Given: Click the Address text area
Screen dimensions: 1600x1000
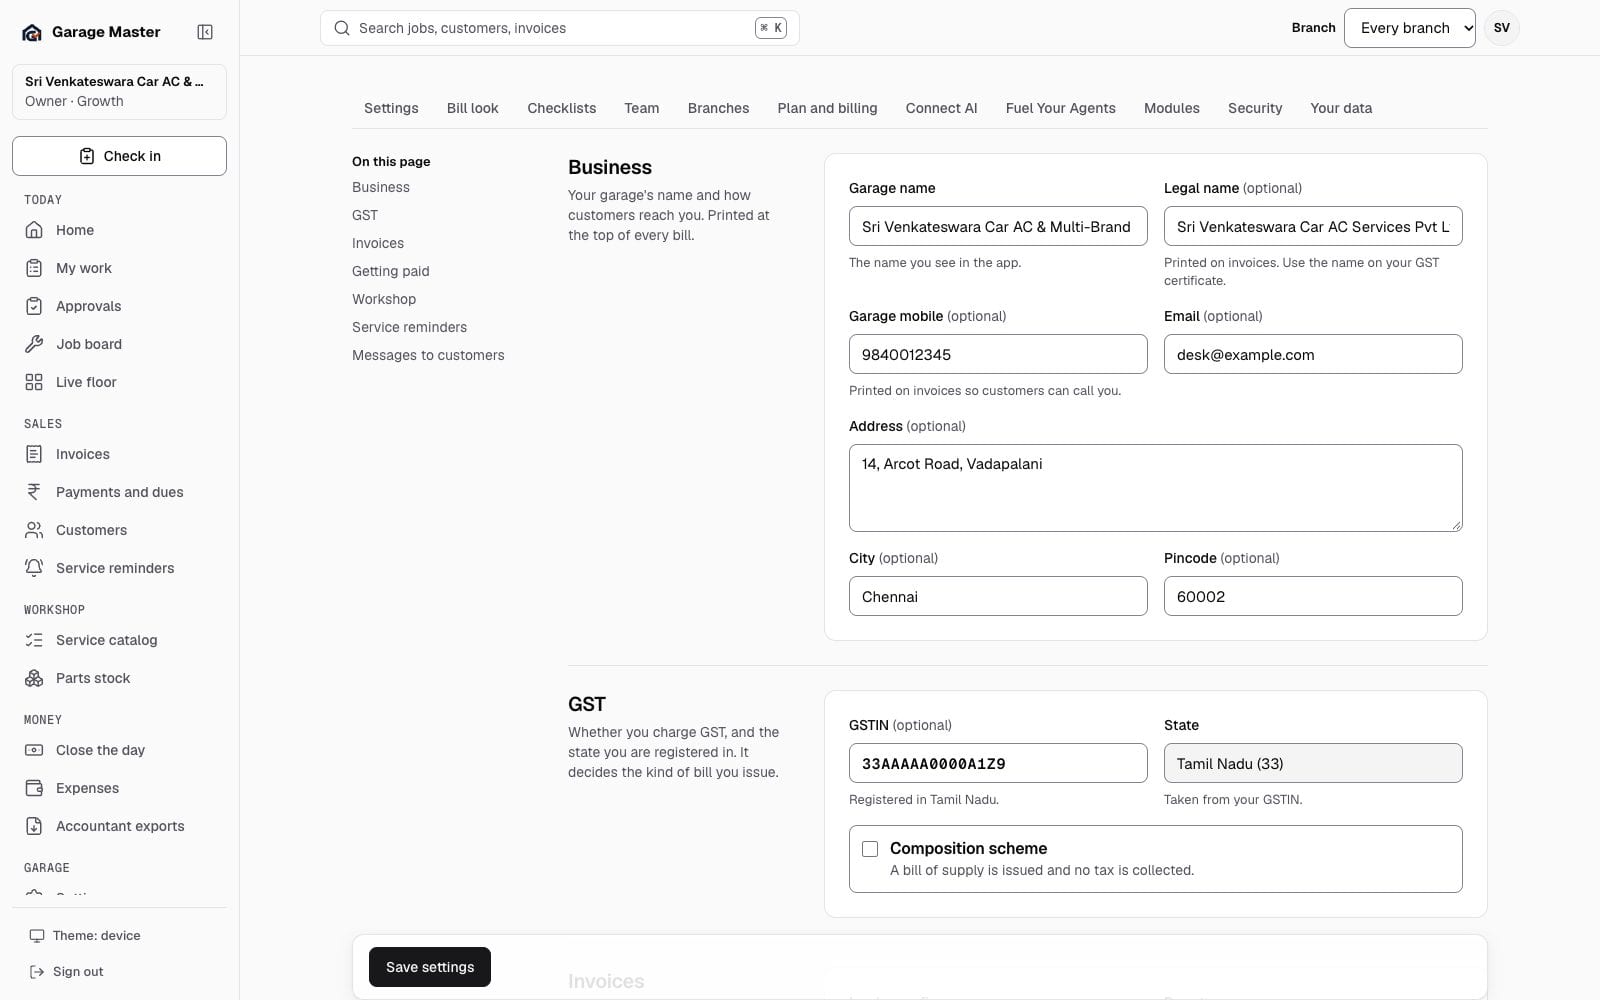Looking at the screenshot, I should coord(1156,488).
